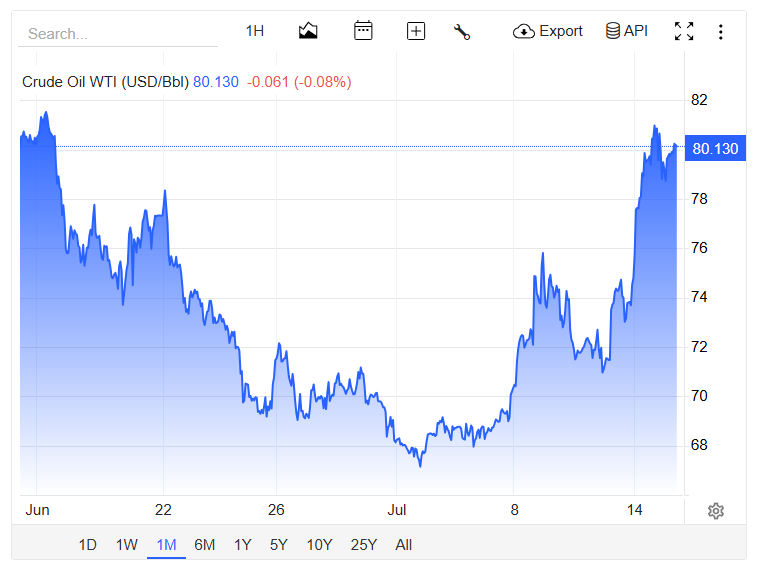Select the 25Y time range tab
Viewport: 758px width, 571px height.
coord(364,545)
